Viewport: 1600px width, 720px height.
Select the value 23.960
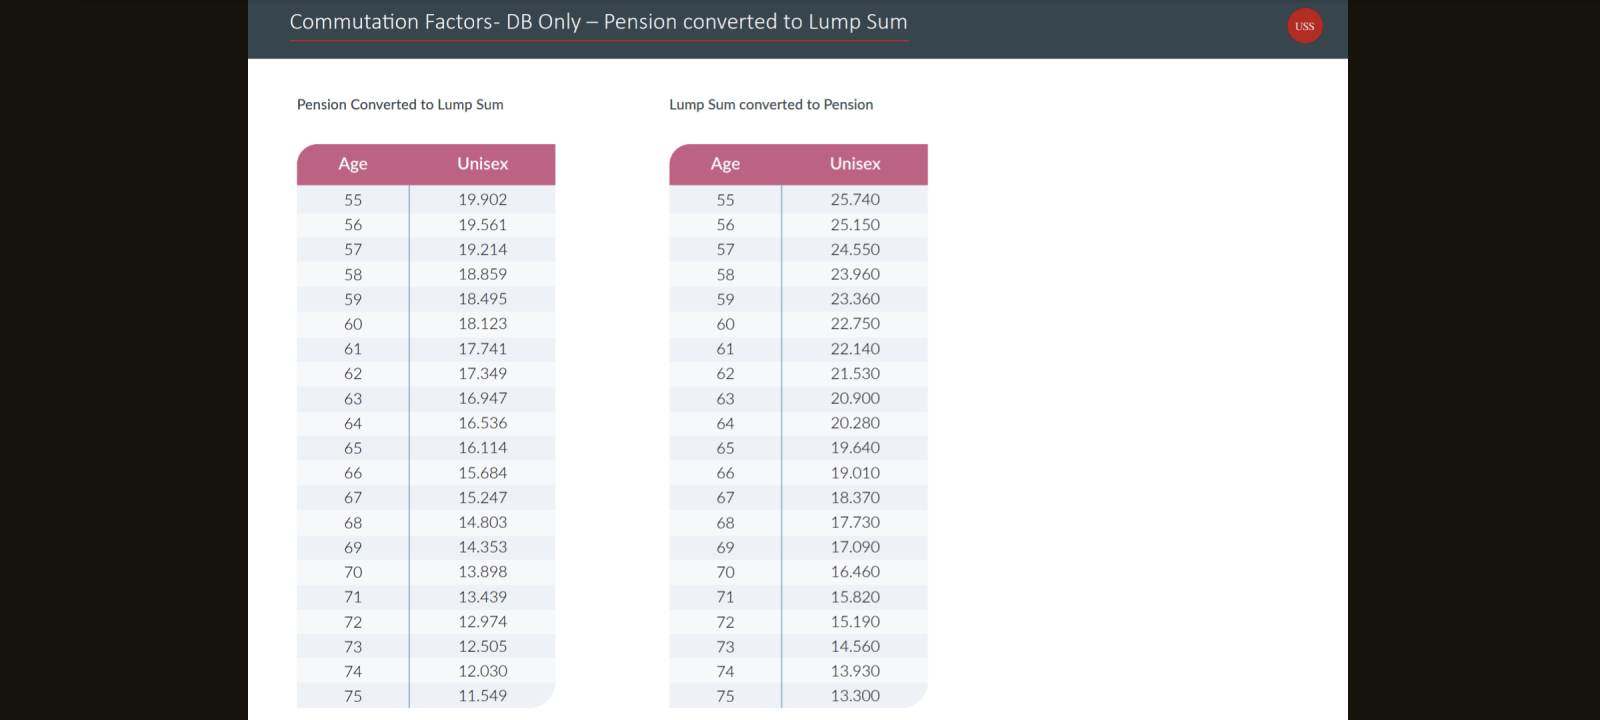coord(855,274)
